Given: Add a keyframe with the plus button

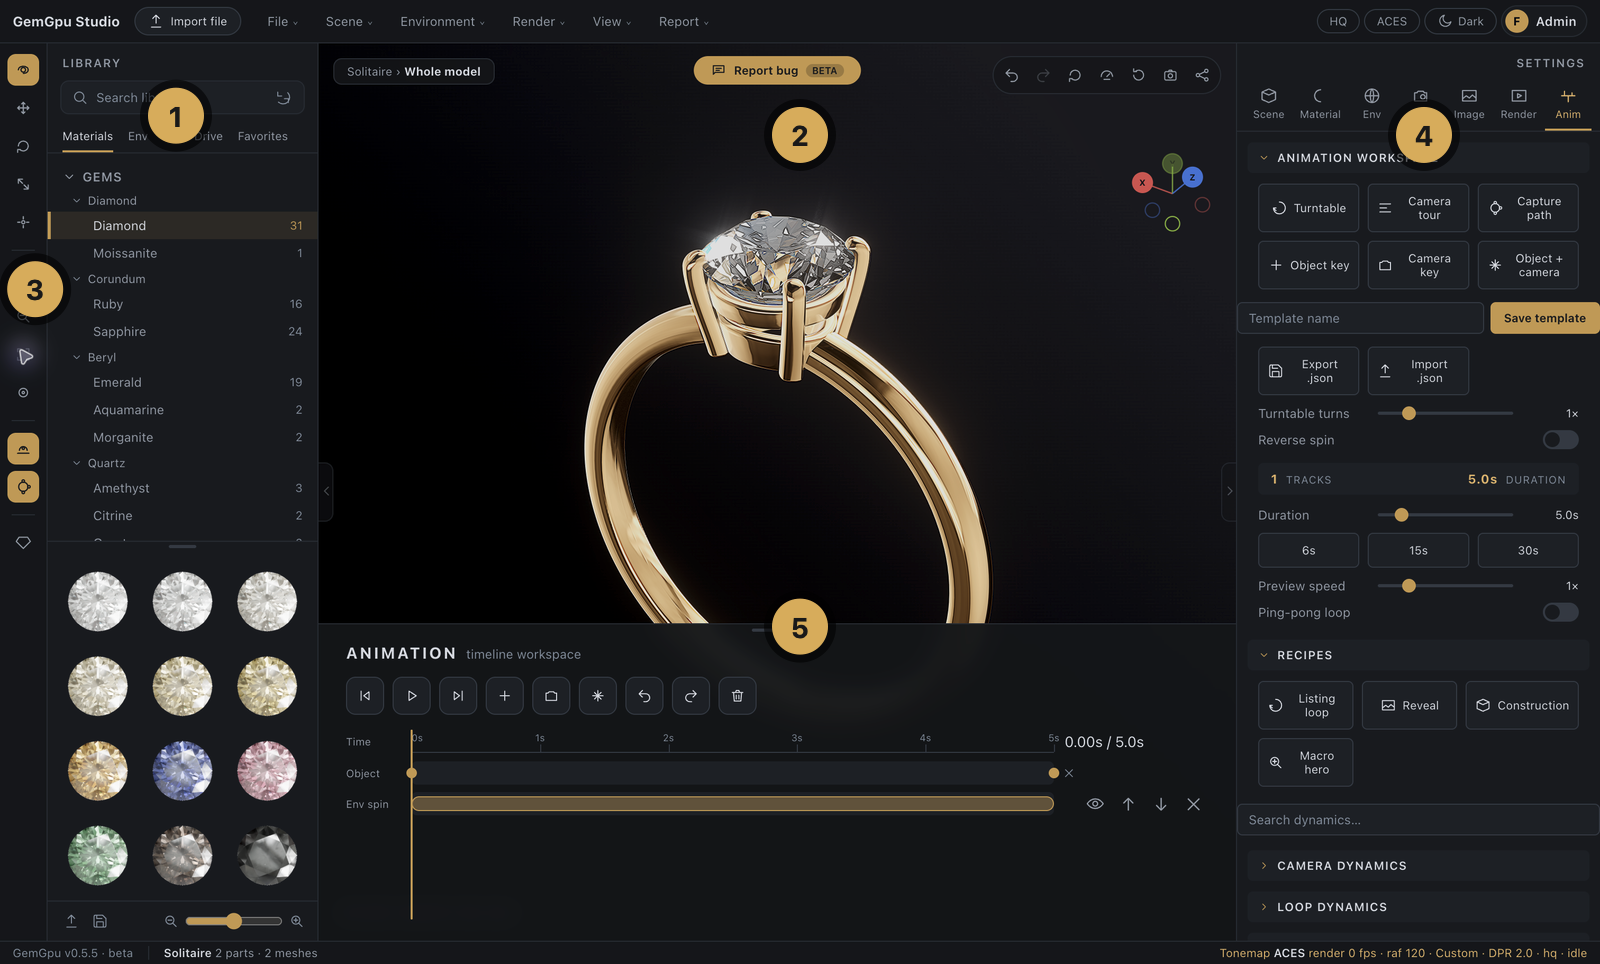Looking at the screenshot, I should click(505, 696).
